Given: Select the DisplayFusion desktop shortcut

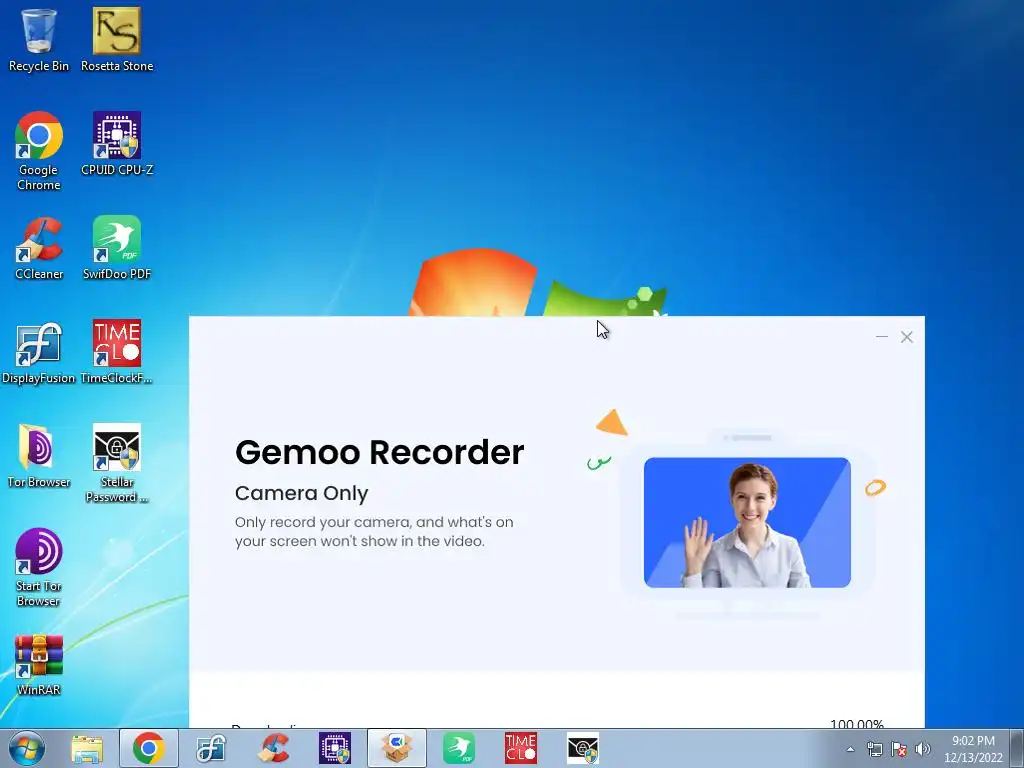Looking at the screenshot, I should [39, 353].
